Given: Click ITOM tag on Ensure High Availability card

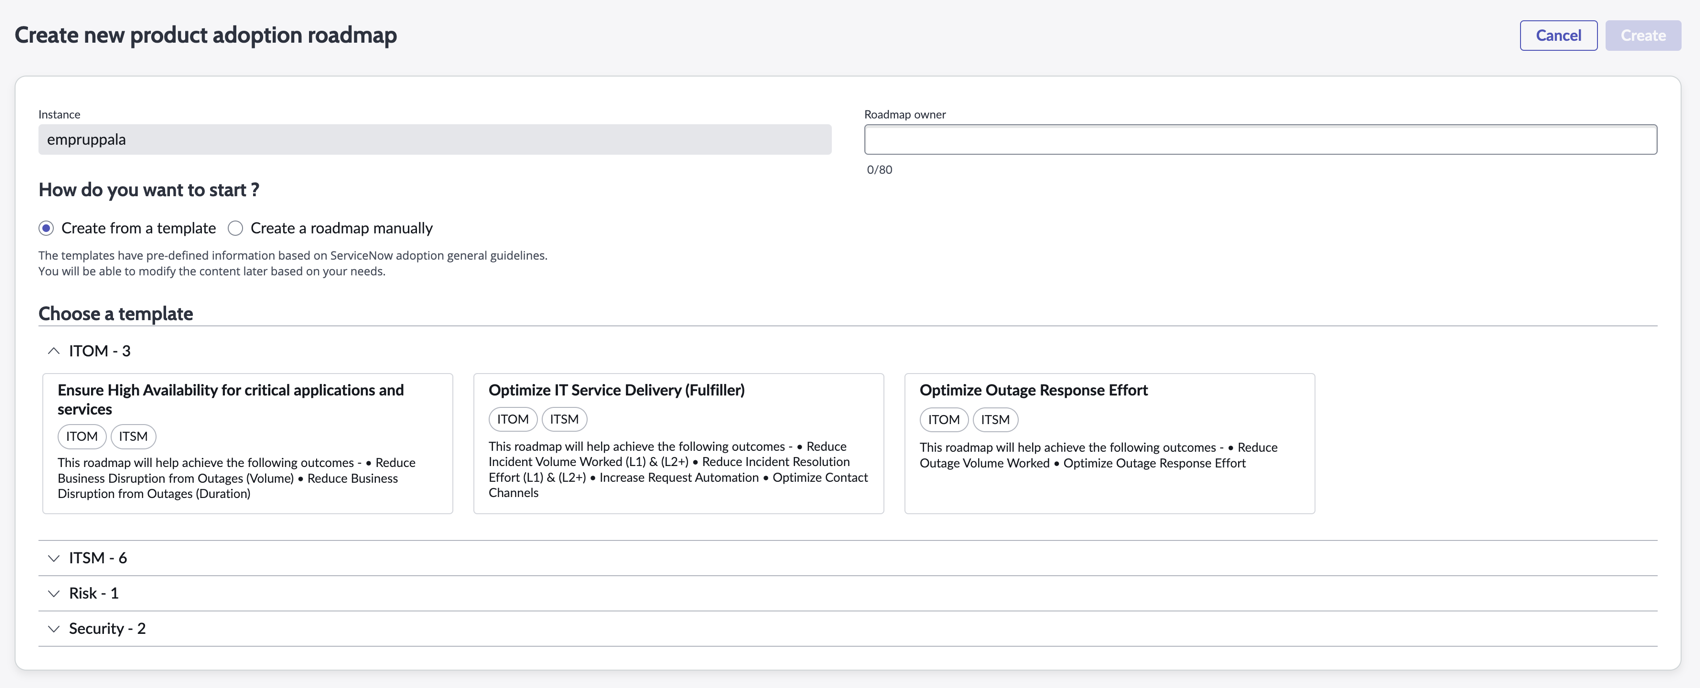Looking at the screenshot, I should (x=82, y=436).
